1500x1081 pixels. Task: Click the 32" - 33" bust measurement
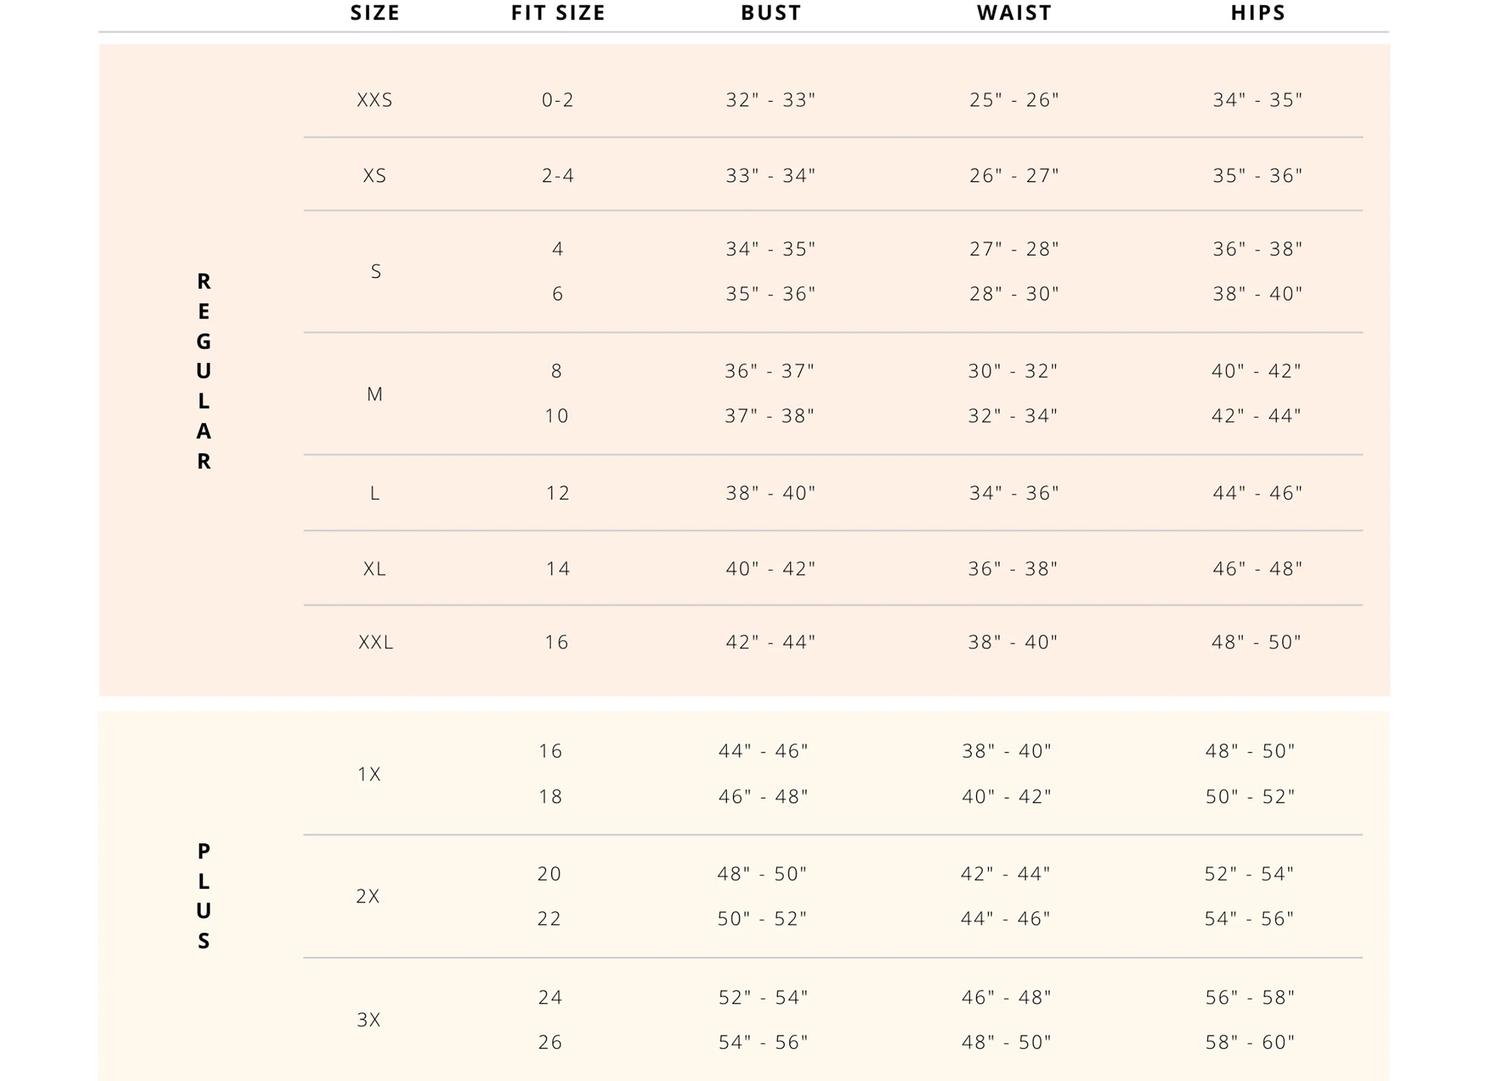click(x=771, y=100)
